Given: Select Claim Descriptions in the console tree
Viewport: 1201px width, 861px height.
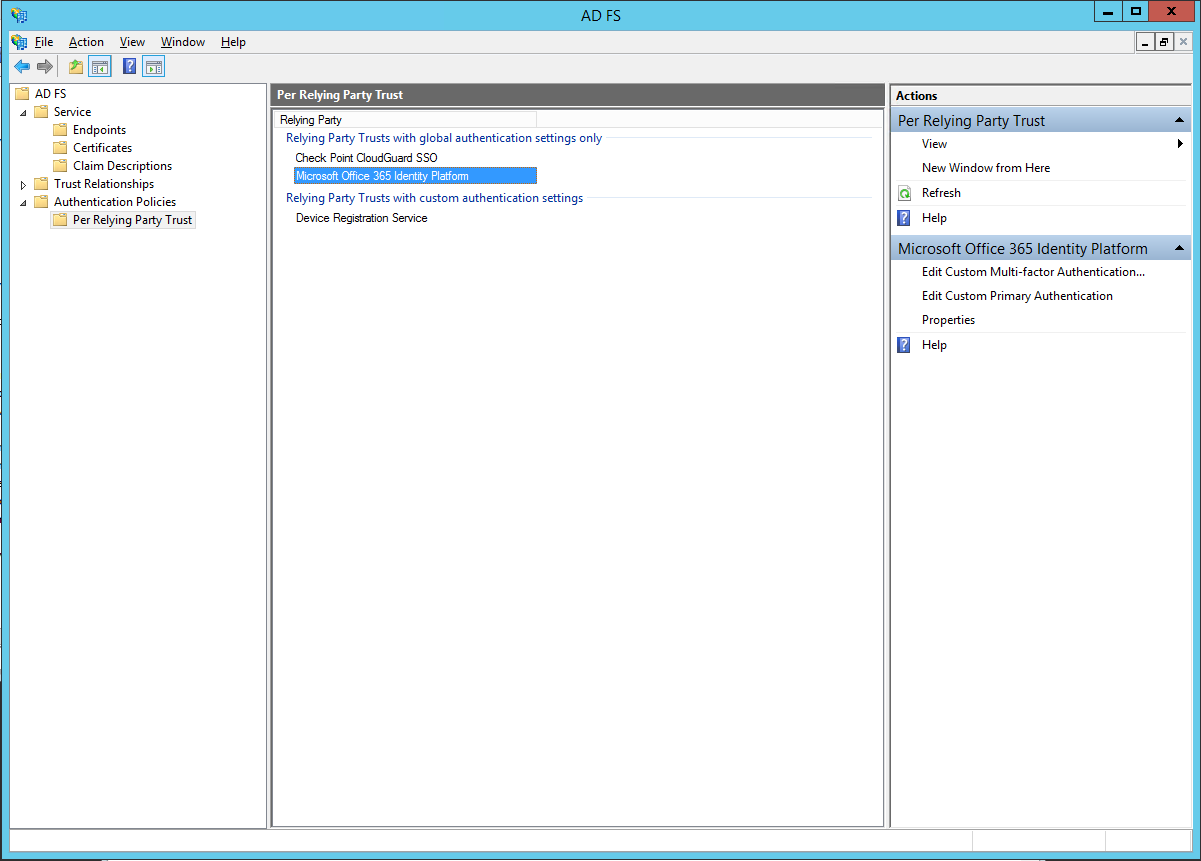Looking at the screenshot, I should point(122,166).
